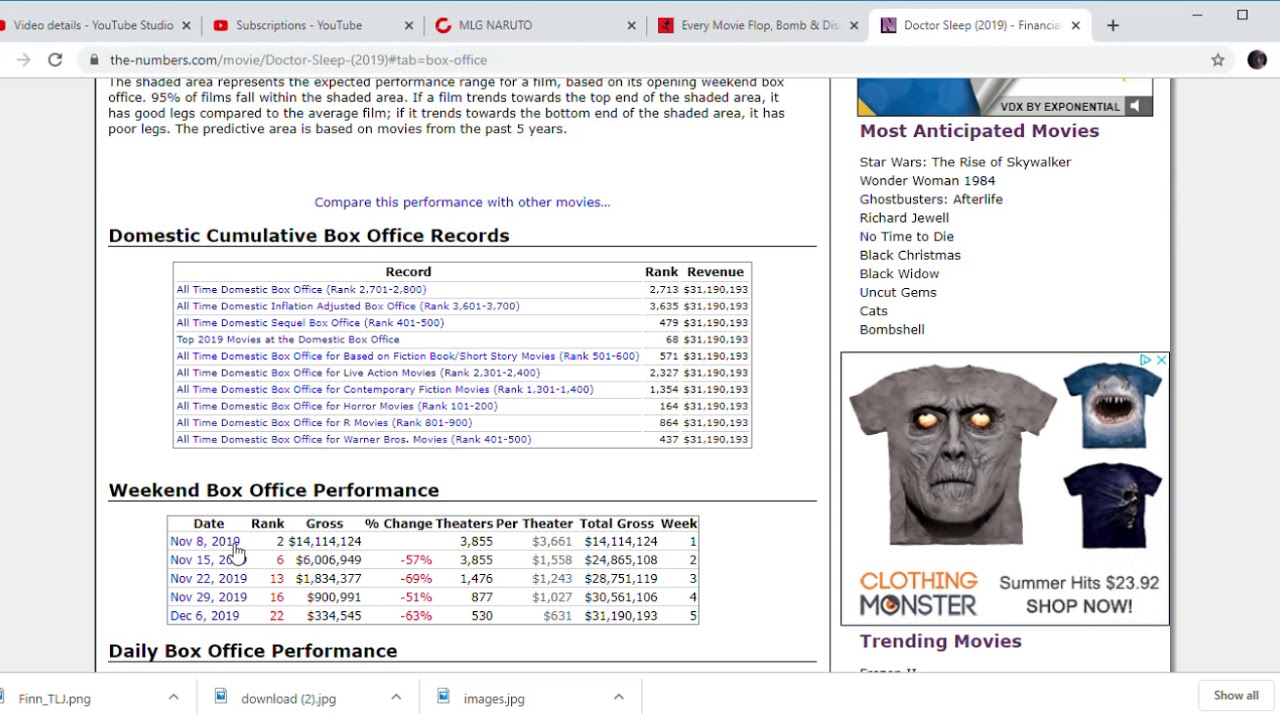
Task: Open downloaded file download (2).jpg
Action: (x=288, y=698)
